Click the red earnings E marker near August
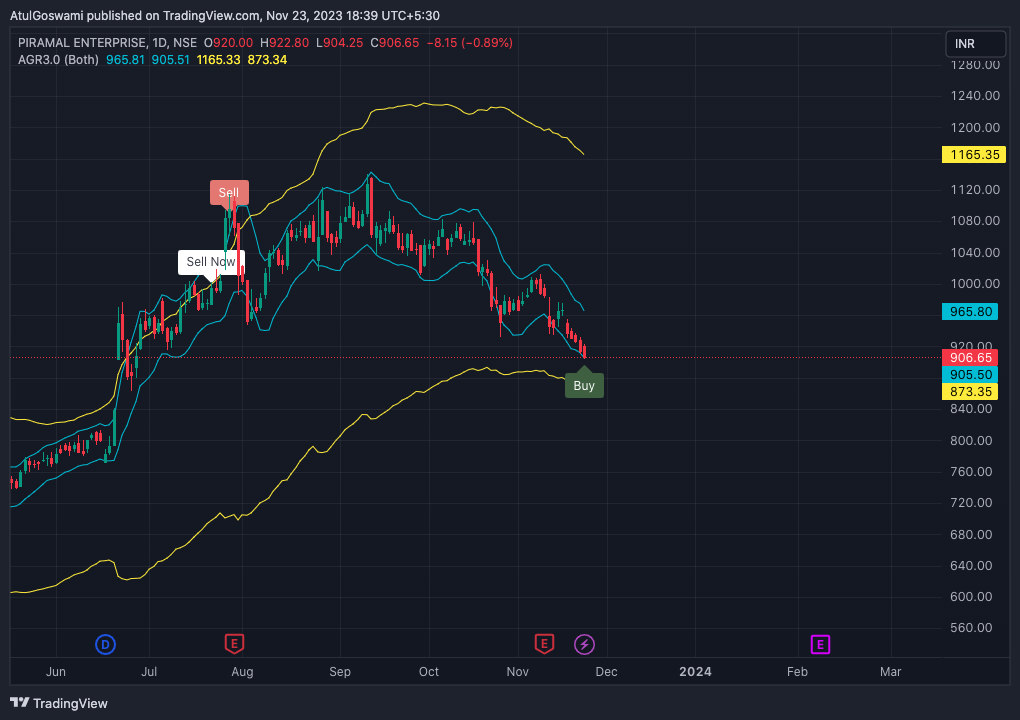Viewport: 1020px width, 720px height. point(234,644)
